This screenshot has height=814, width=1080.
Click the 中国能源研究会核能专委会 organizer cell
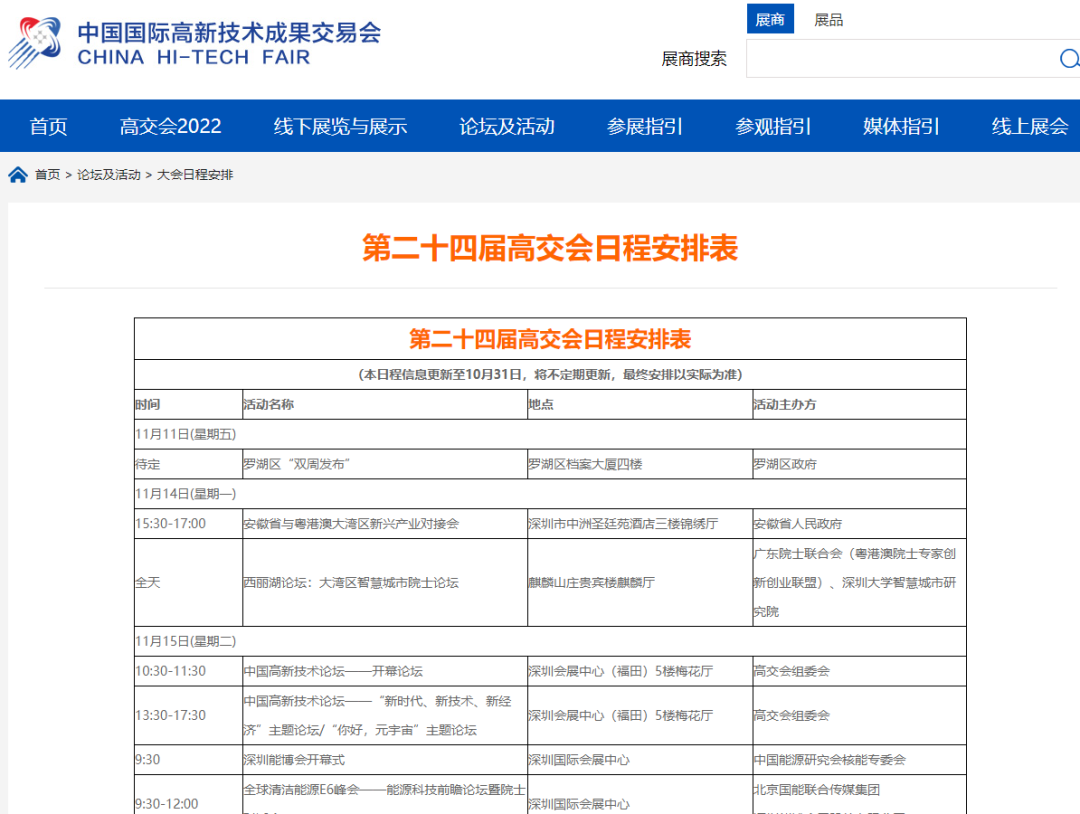[x=859, y=760]
